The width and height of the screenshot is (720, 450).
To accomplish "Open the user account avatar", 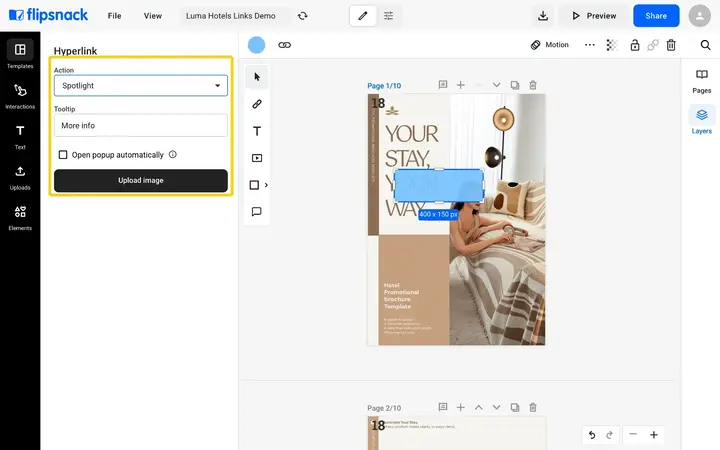I will pyautogui.click(x=699, y=16).
